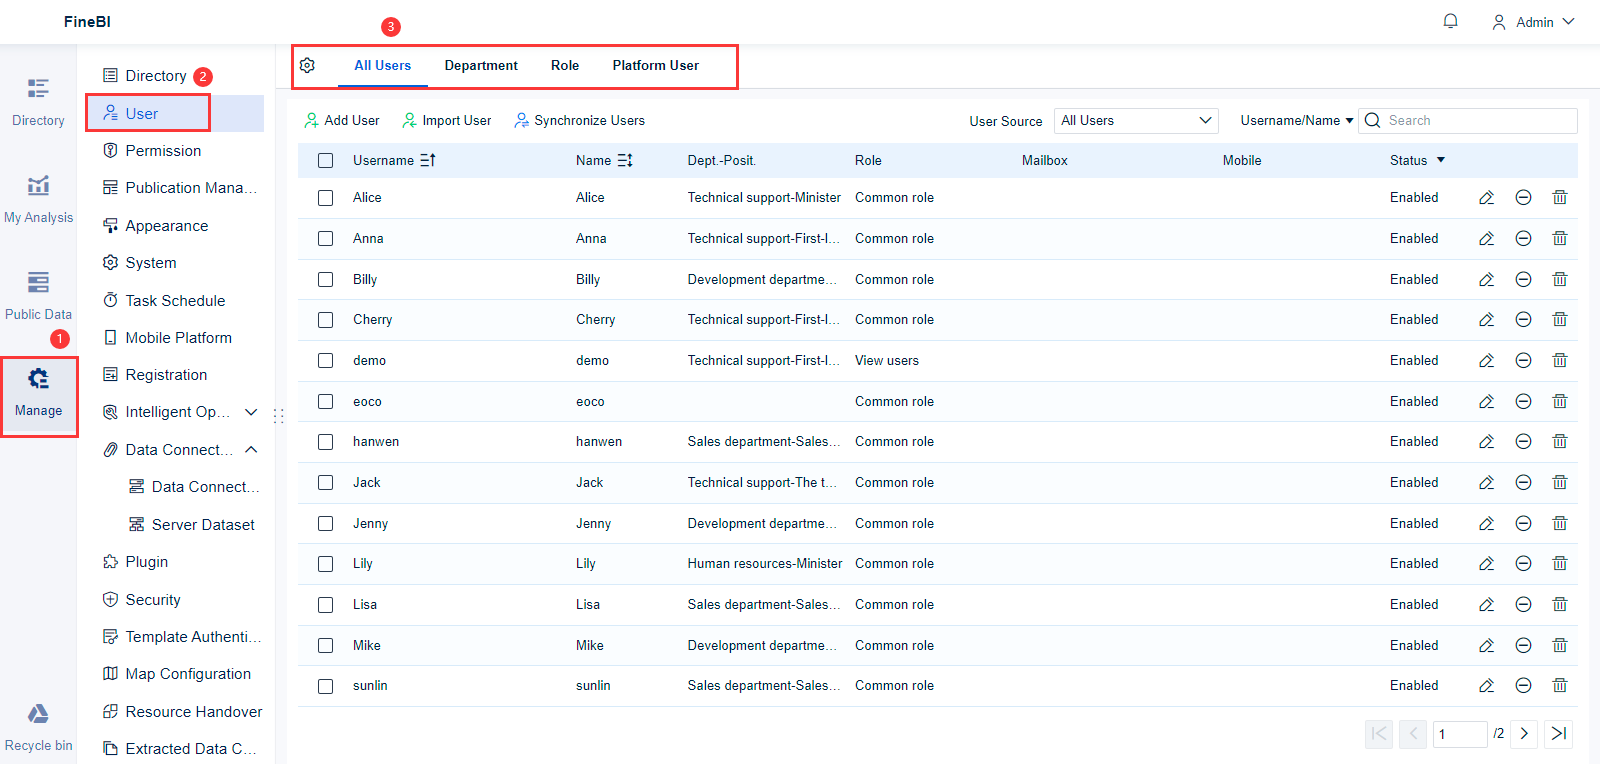Sort the table by Username
This screenshot has height=764, width=1600.
click(x=428, y=160)
